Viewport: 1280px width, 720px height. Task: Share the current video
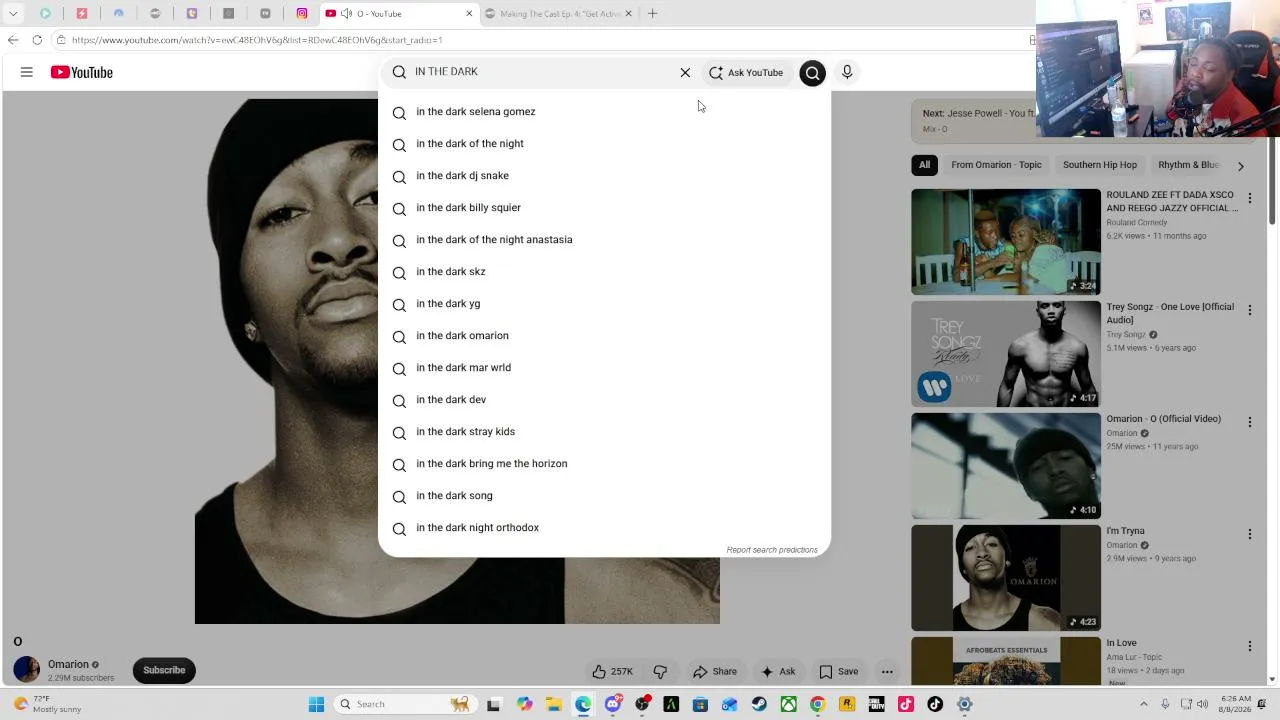coord(715,672)
